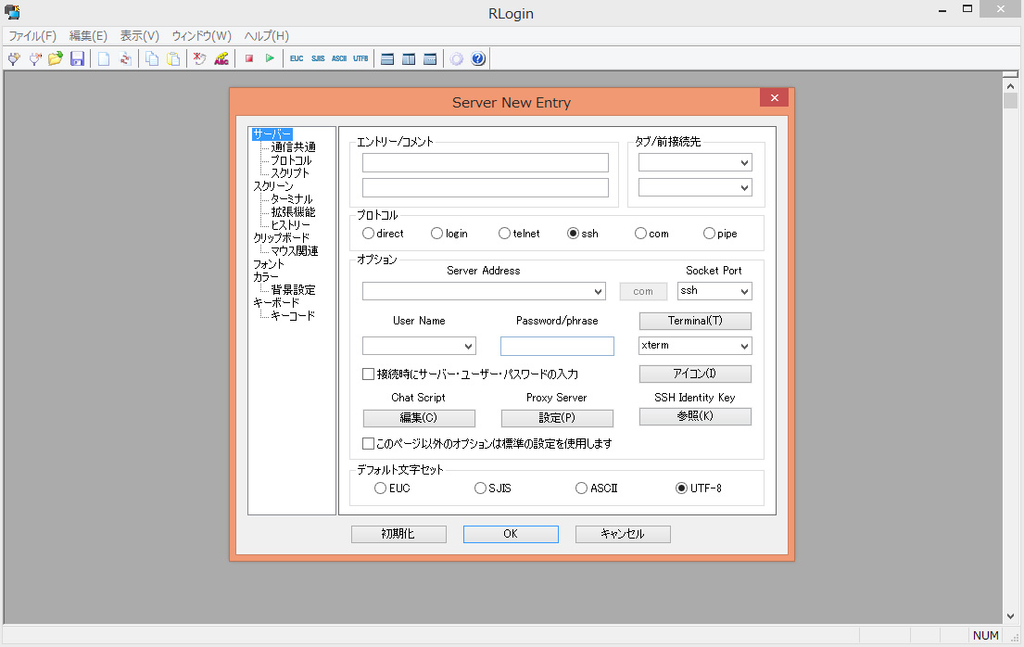Check このページ以外のオプションは標準の設定を使用します
Viewport: 1024px width, 647px height.
pyautogui.click(x=368, y=443)
